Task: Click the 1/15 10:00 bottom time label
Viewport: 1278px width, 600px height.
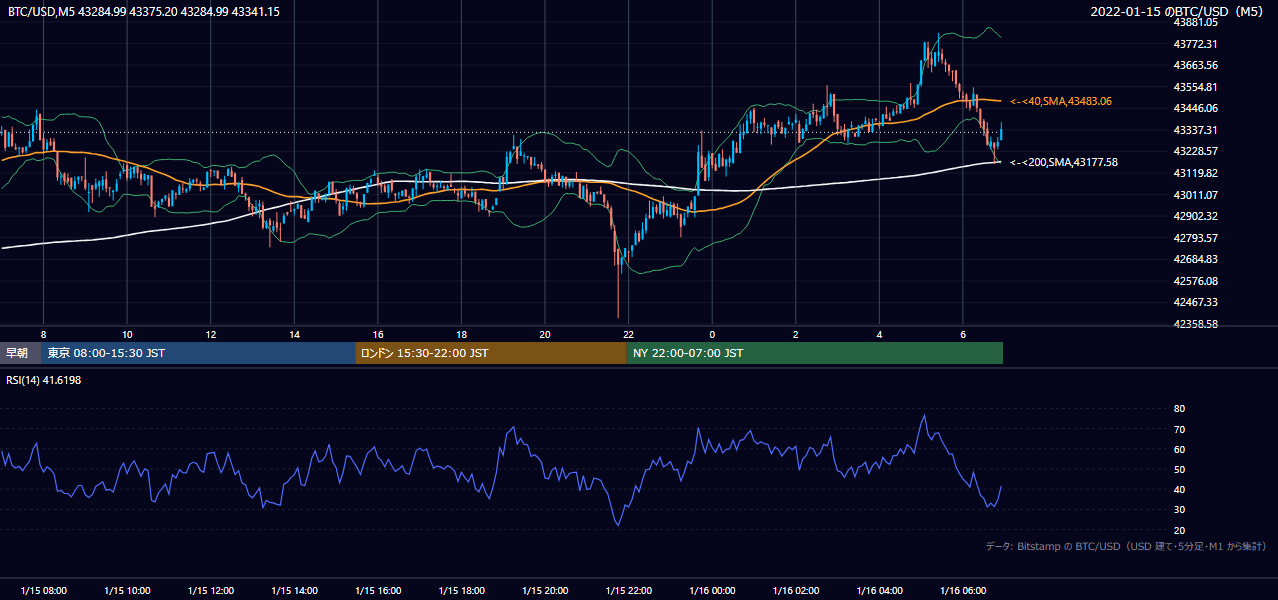Action: coord(127,590)
